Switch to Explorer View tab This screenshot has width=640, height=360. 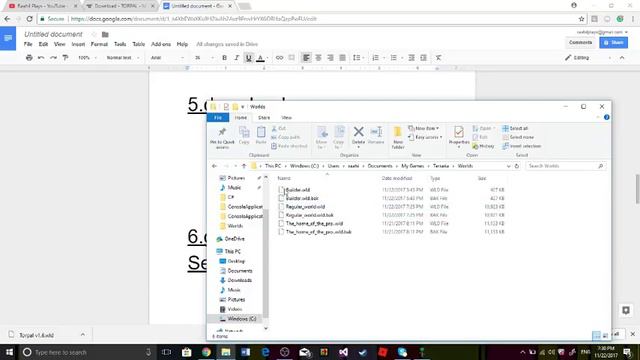tap(287, 118)
